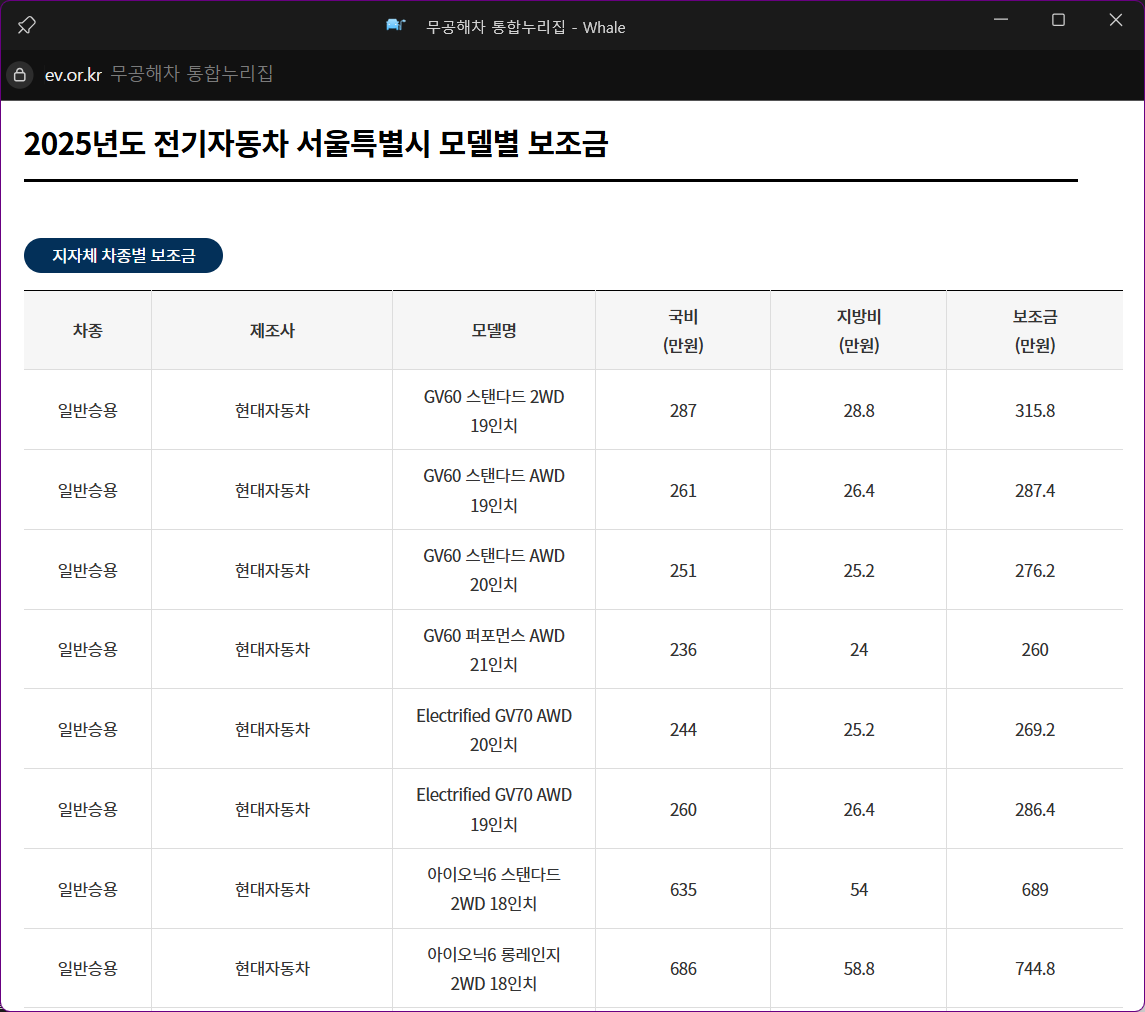Click the 지방비 value 24
This screenshot has height=1012, width=1145.
click(859, 649)
